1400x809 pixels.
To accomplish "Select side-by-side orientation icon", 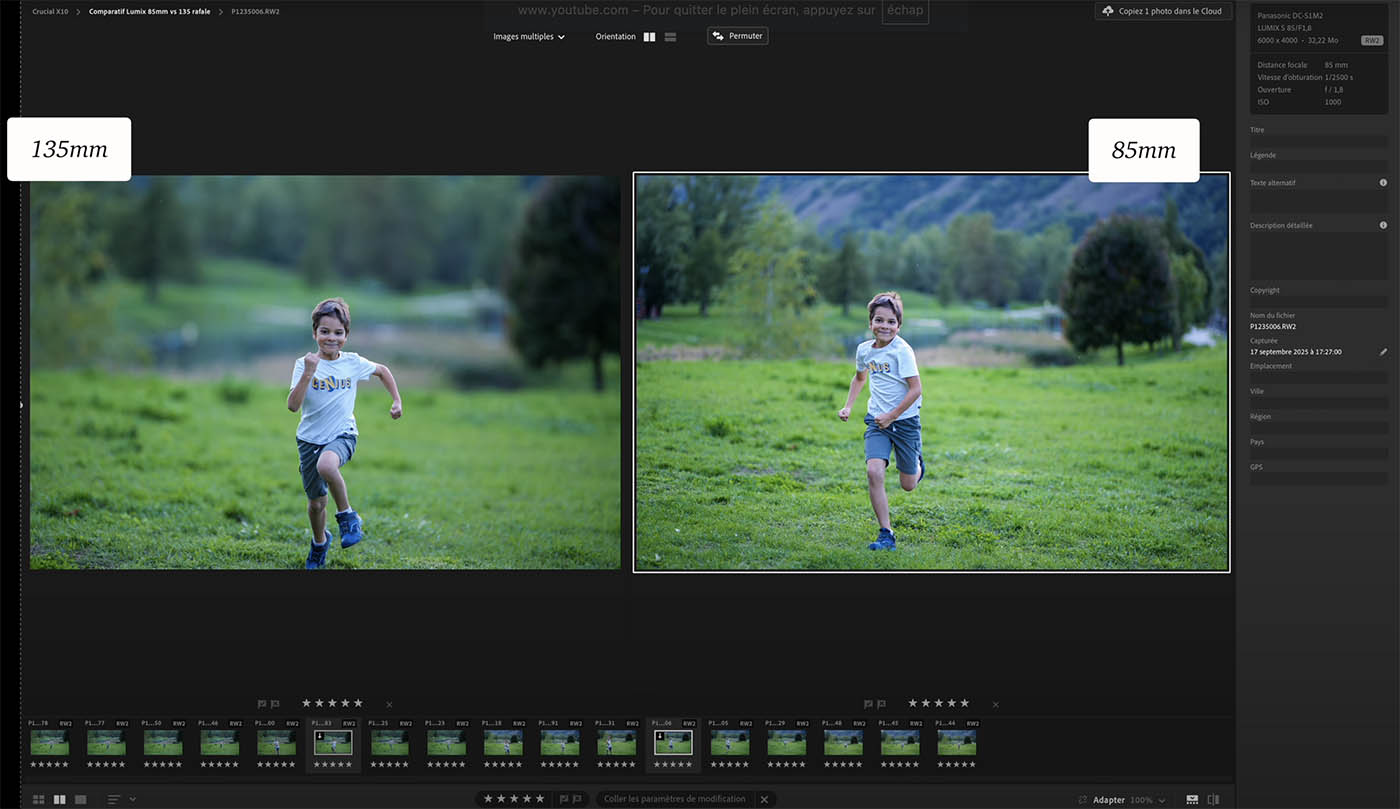I will [x=649, y=37].
